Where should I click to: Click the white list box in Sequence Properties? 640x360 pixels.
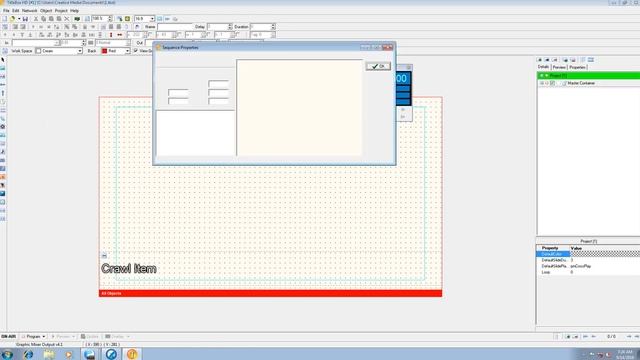click(195, 133)
